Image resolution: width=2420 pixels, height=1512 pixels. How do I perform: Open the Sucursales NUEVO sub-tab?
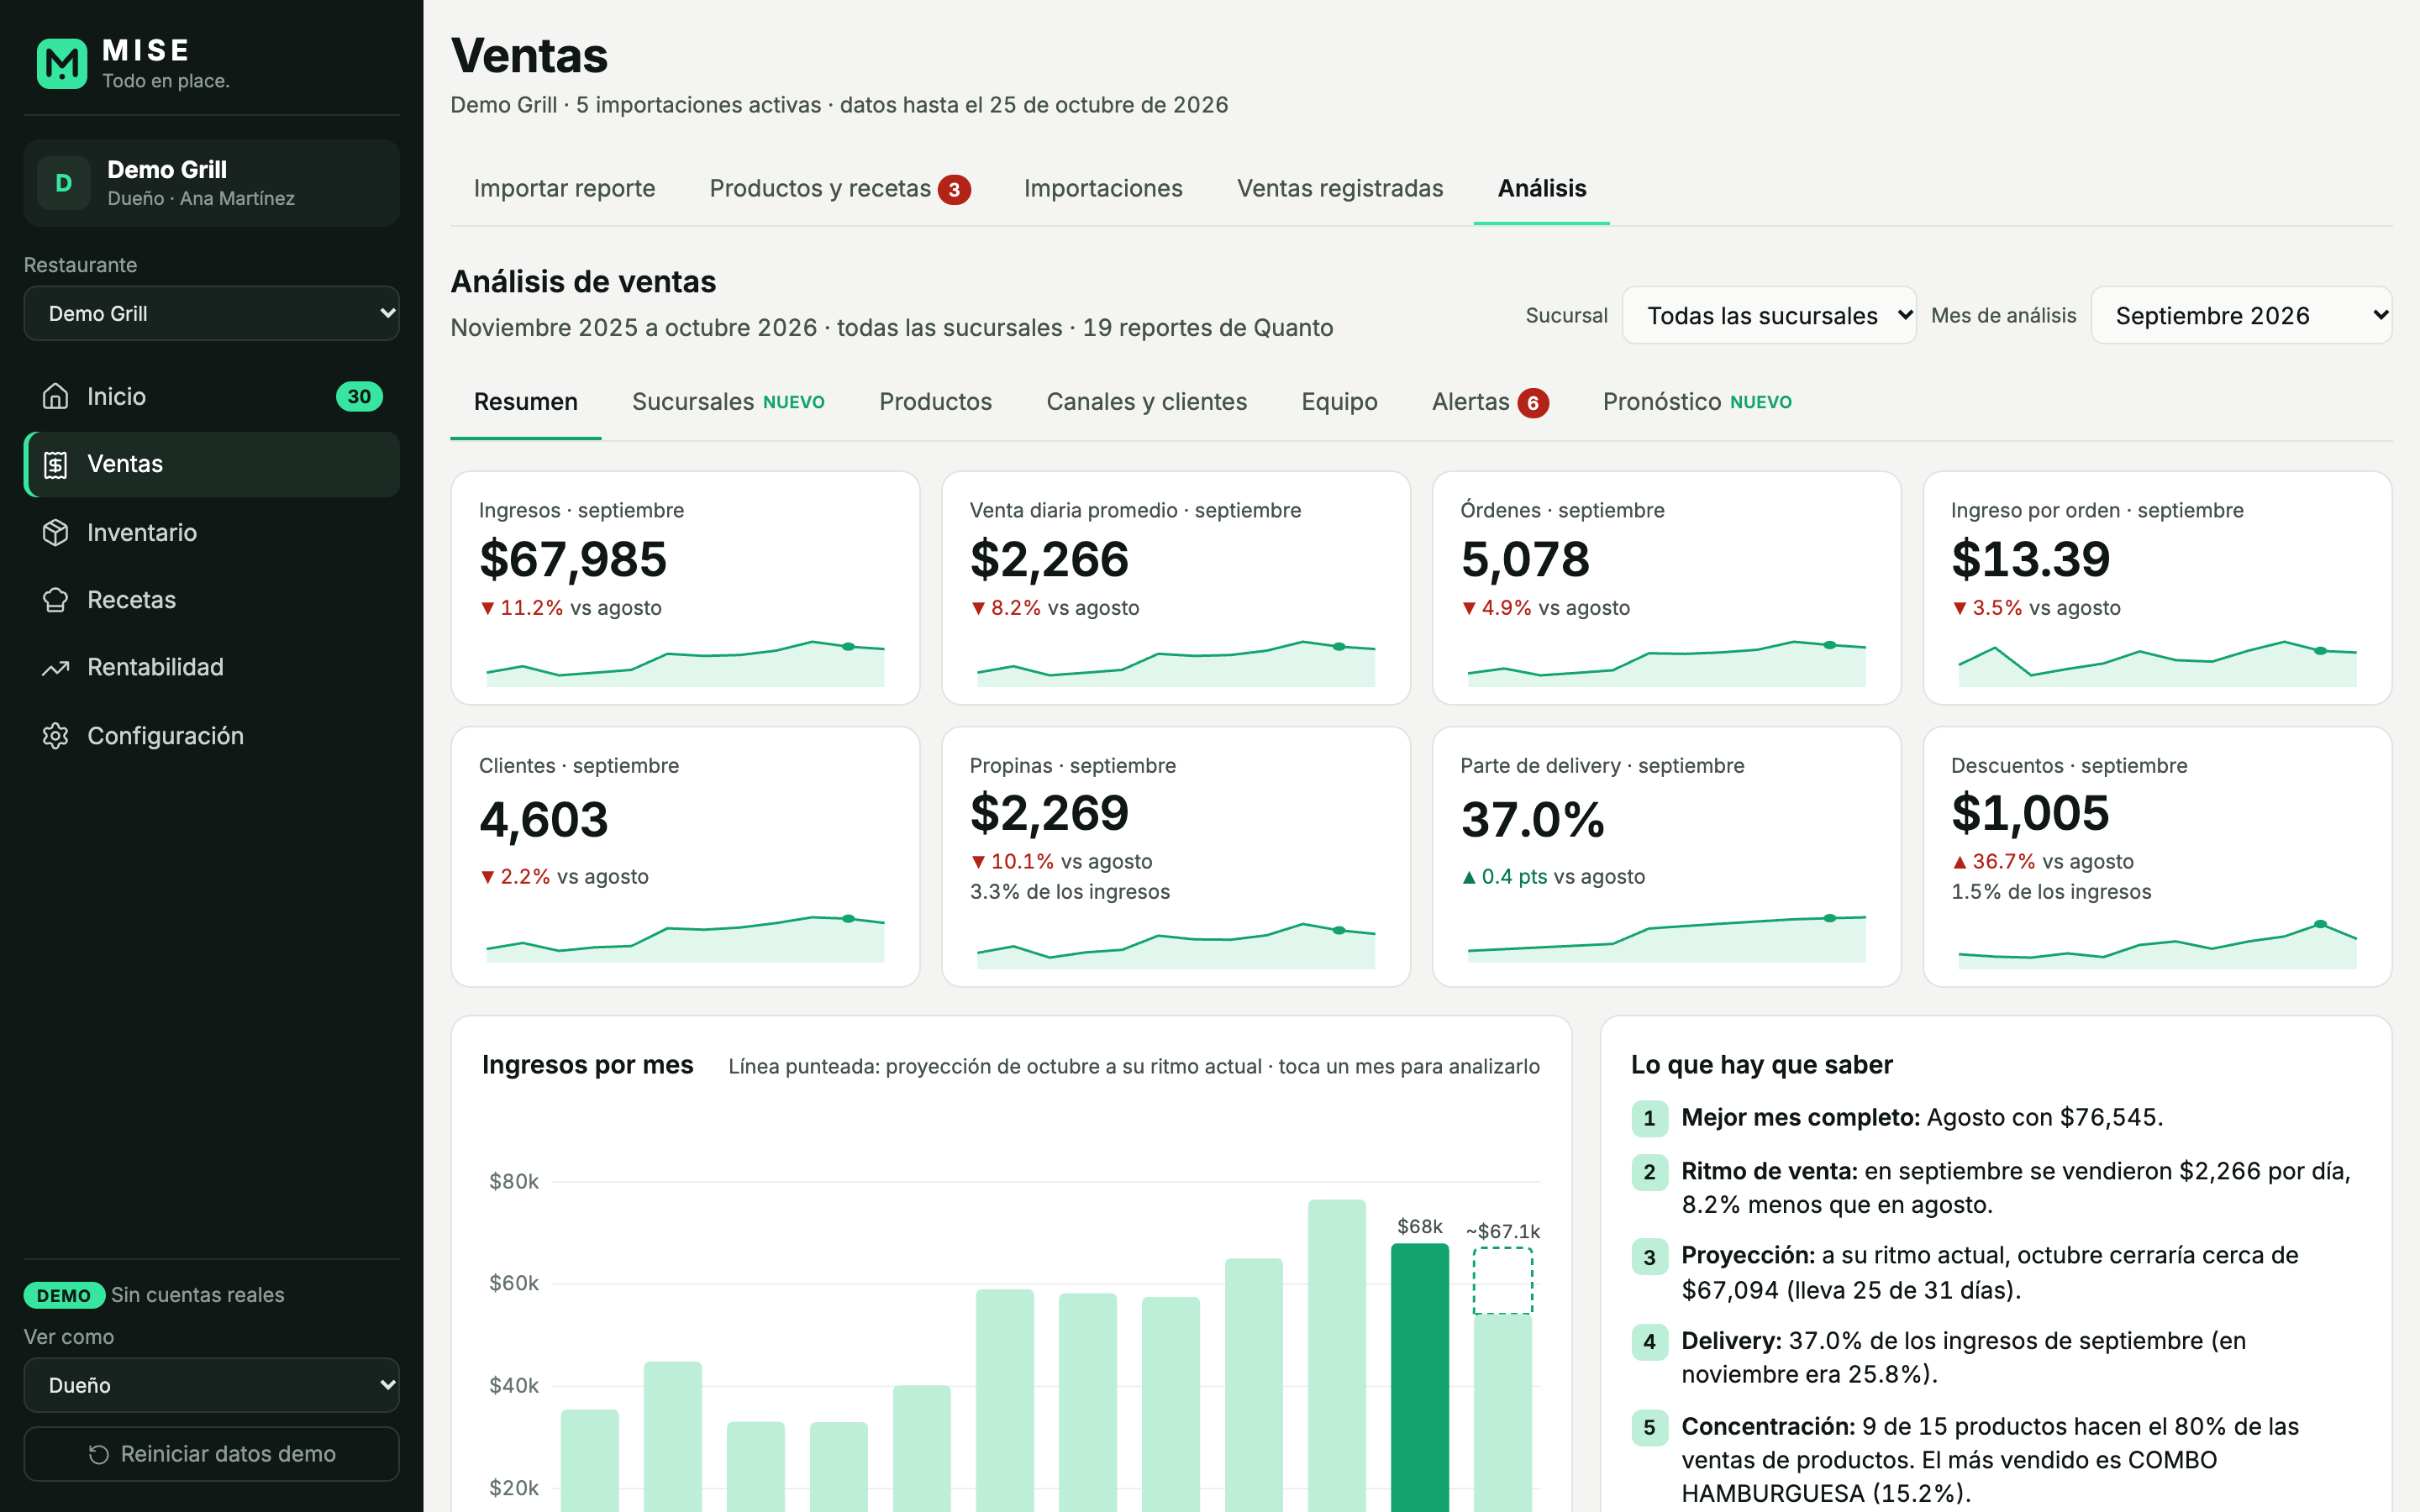(x=728, y=402)
